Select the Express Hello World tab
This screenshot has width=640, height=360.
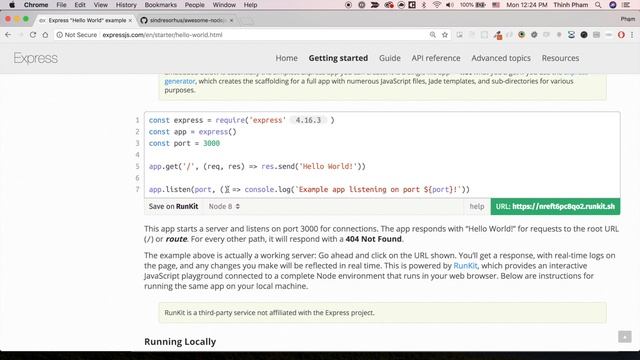click(x=86, y=20)
